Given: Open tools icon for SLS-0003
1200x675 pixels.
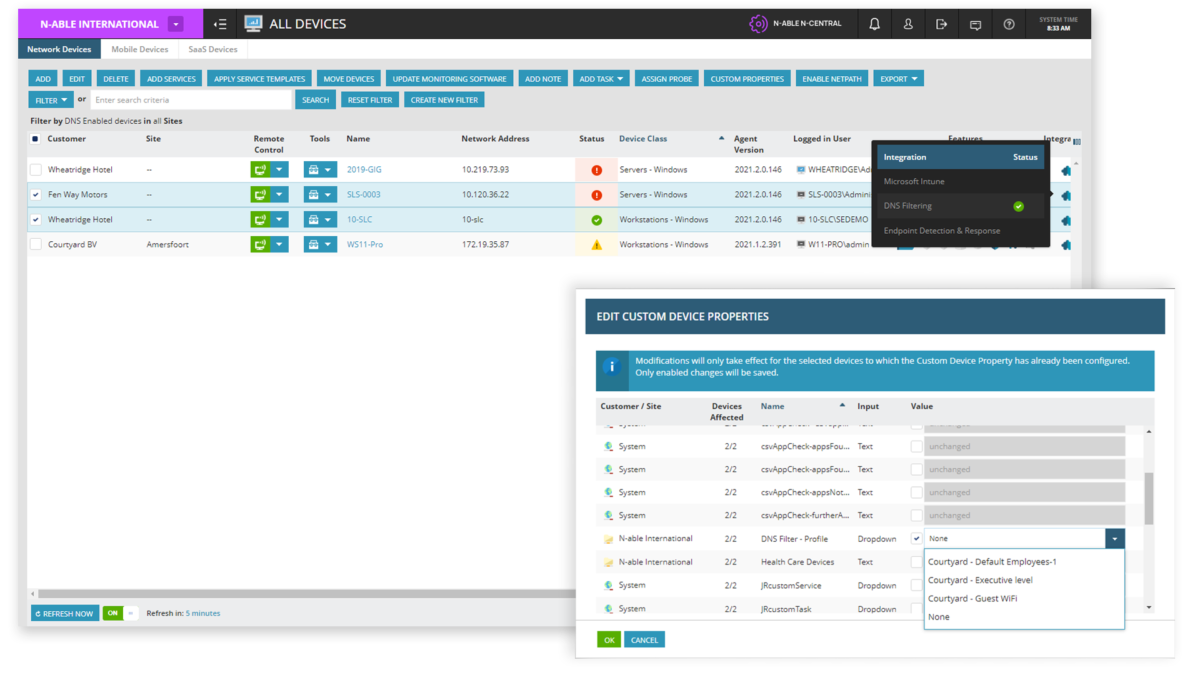Looking at the screenshot, I should tap(313, 195).
